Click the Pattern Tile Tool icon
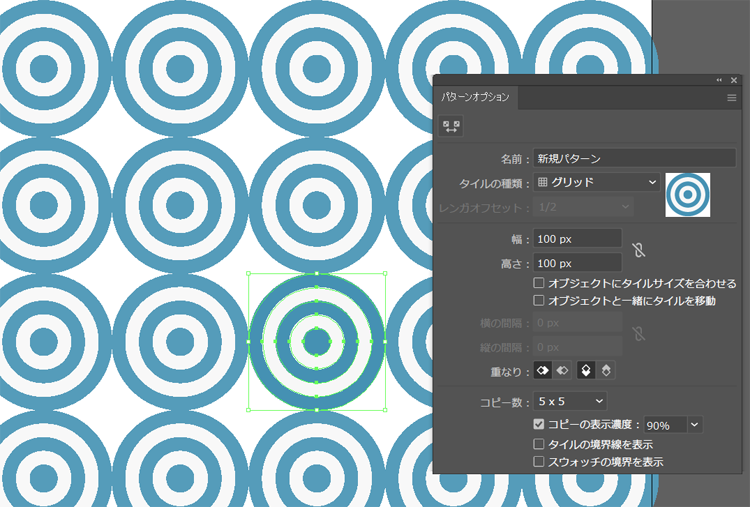Screen dimensions: 750x507 click(451, 126)
